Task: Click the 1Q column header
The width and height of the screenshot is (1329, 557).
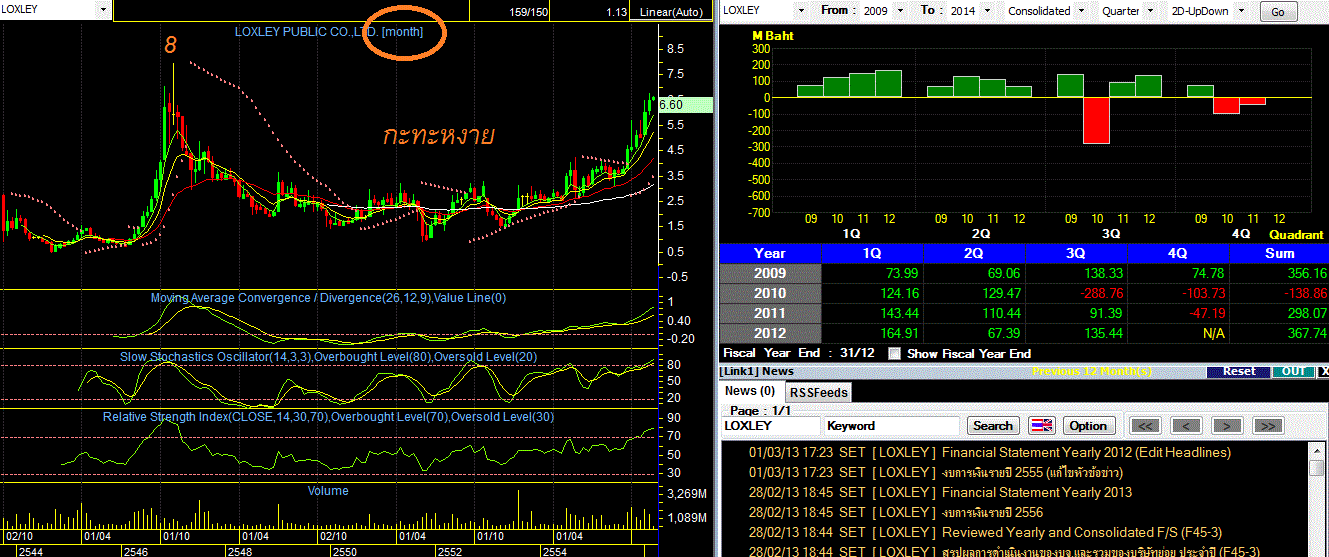Action: pos(872,253)
